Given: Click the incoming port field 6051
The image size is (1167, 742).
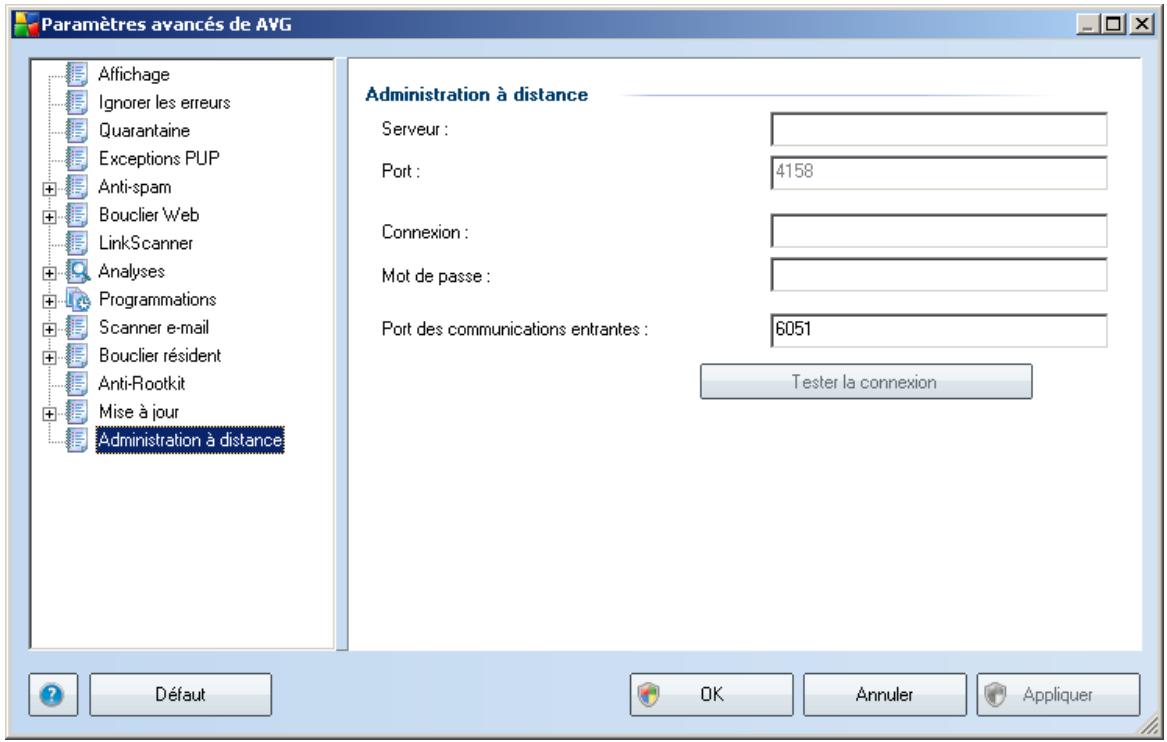Looking at the screenshot, I should pos(939,330).
